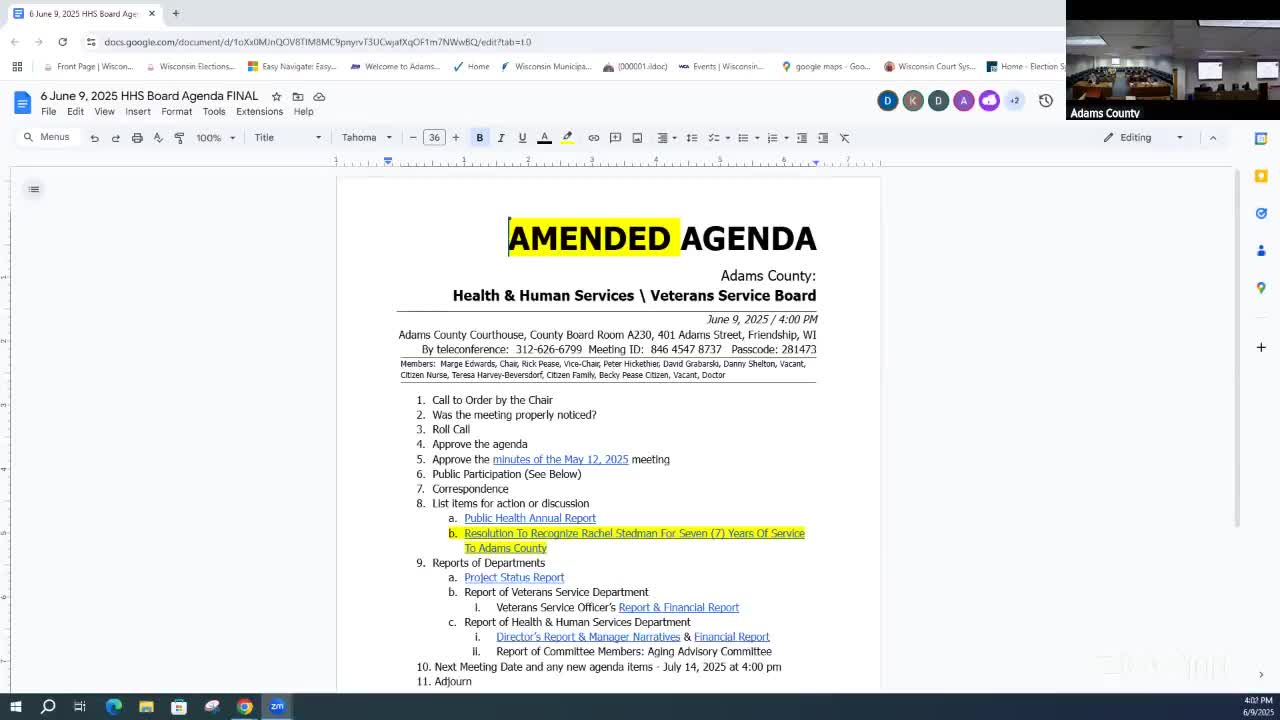
Task: Show document outline icon
Action: (34, 189)
